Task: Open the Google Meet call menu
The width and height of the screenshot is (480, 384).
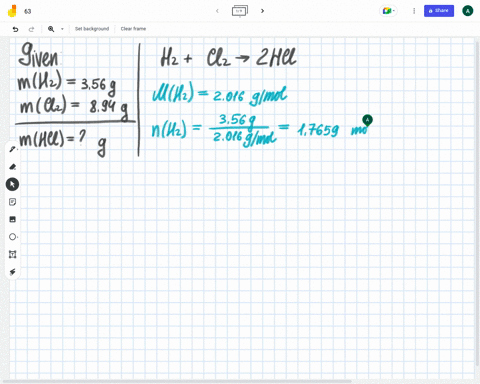Action: 388,11
